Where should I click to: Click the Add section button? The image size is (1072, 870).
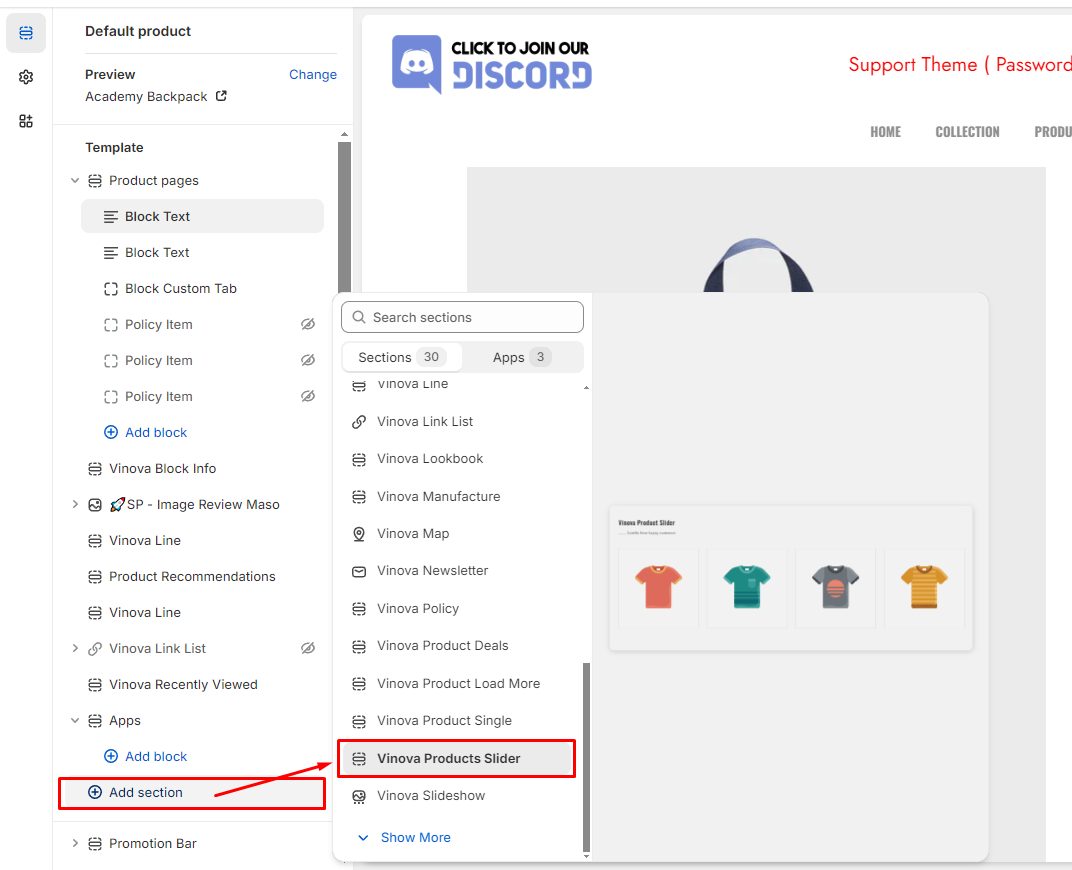coord(192,793)
